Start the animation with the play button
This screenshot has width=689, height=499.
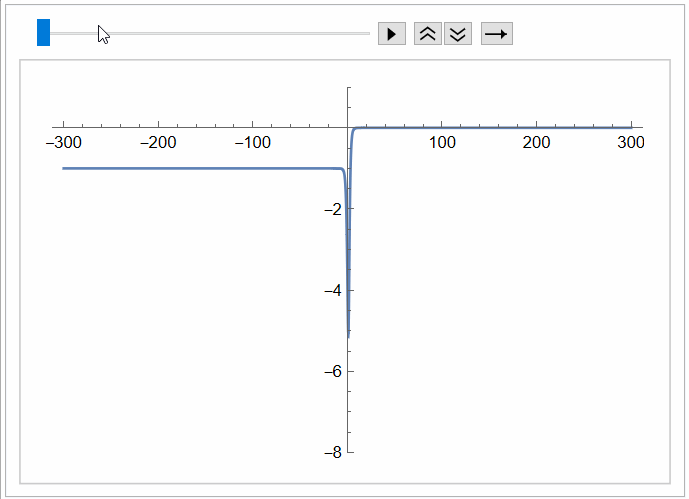point(392,34)
